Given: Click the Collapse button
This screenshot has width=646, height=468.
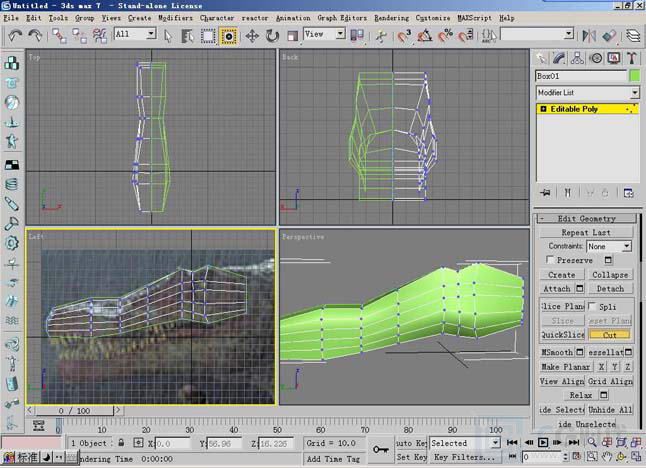Looking at the screenshot, I should [x=610, y=275].
